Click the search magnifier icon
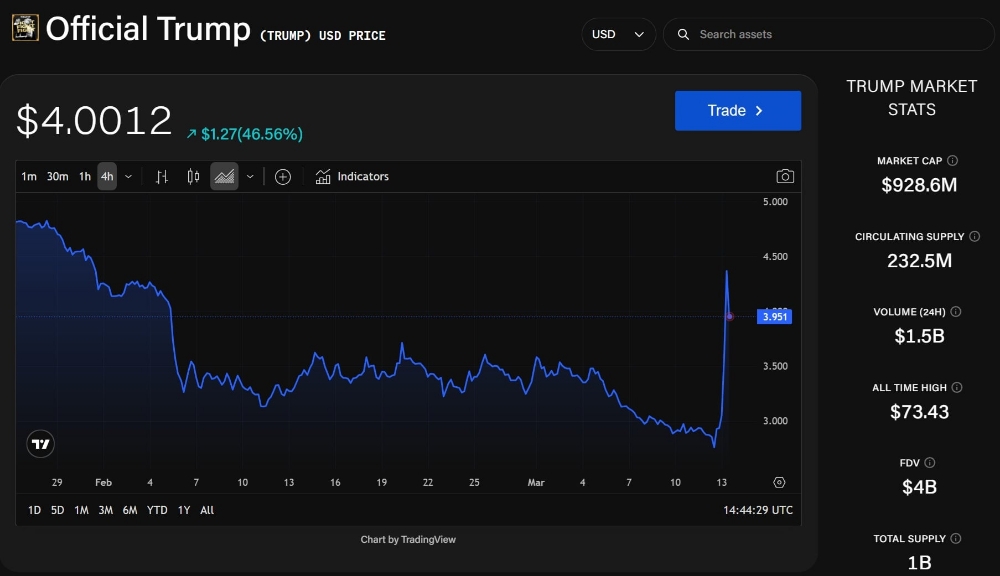Viewport: 1000px width, 576px height. [683, 34]
